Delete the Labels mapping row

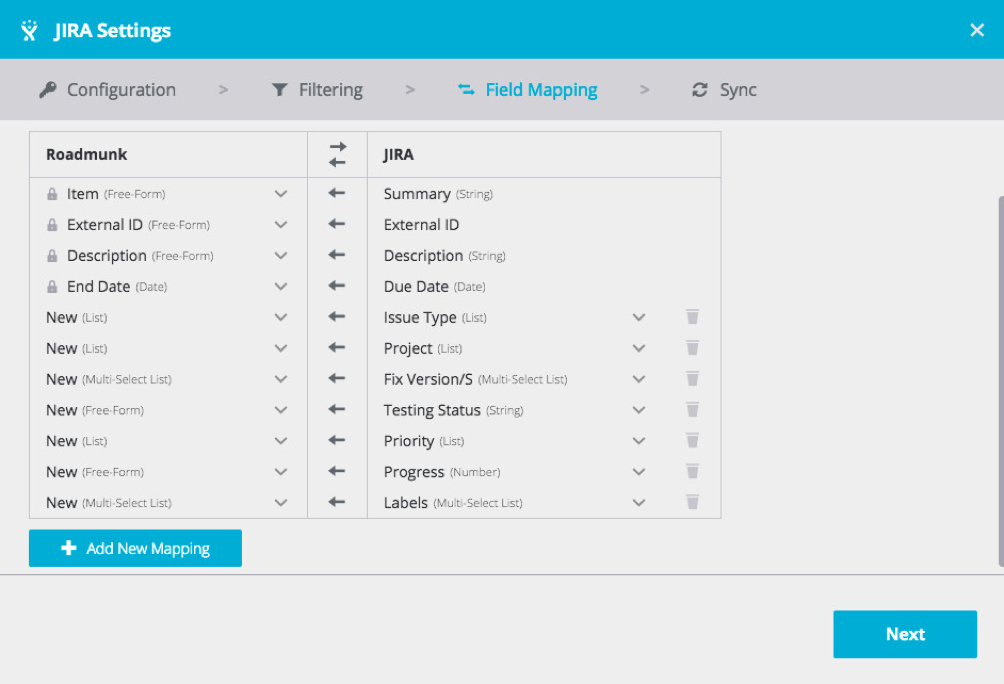[692, 503]
